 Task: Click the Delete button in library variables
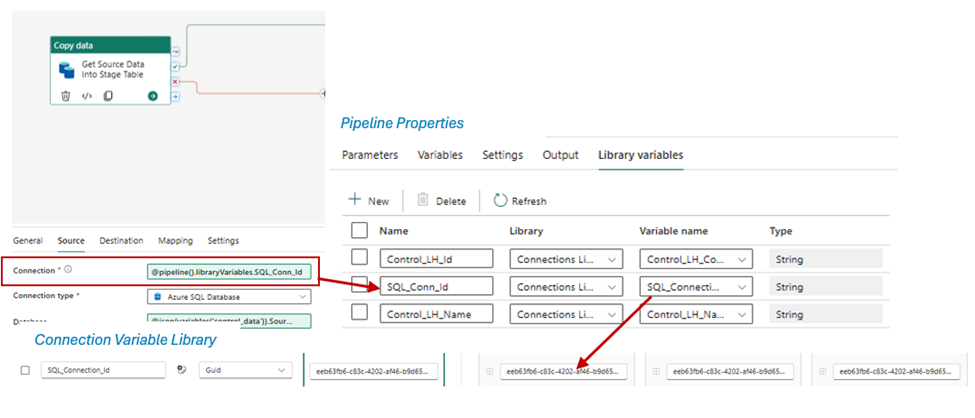pyautogui.click(x=441, y=201)
